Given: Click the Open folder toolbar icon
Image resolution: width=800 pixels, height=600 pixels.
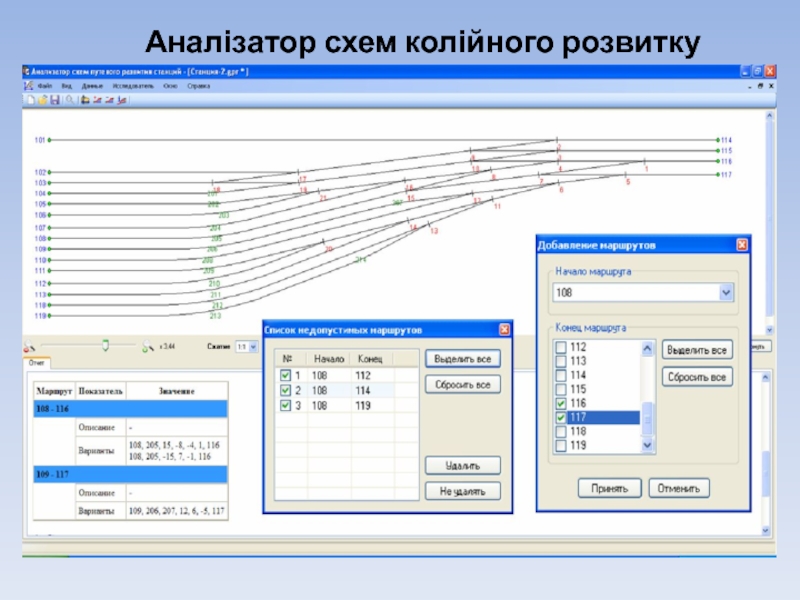Looking at the screenshot, I should pos(43,100).
